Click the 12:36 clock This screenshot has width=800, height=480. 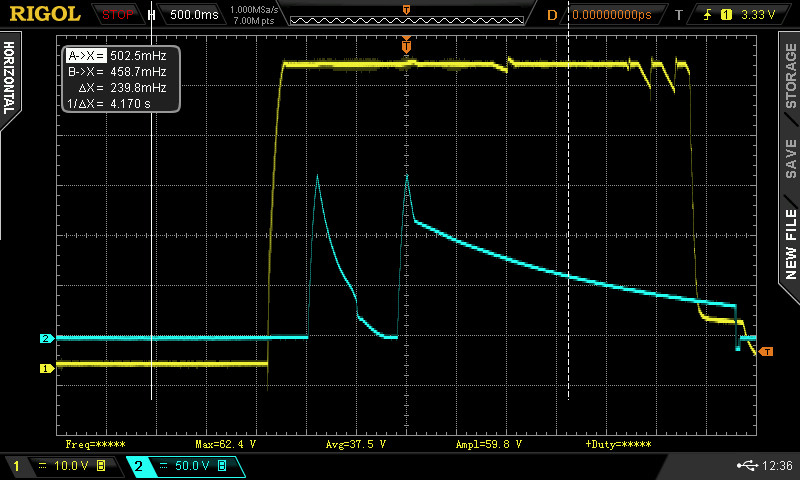coord(777,465)
